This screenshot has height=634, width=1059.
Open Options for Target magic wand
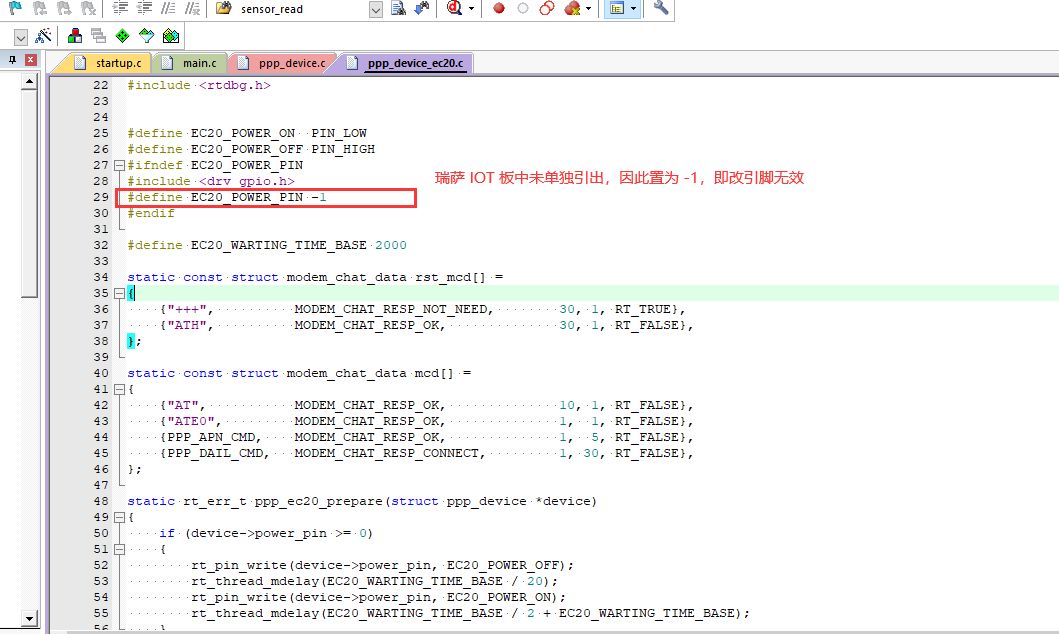[x=44, y=36]
